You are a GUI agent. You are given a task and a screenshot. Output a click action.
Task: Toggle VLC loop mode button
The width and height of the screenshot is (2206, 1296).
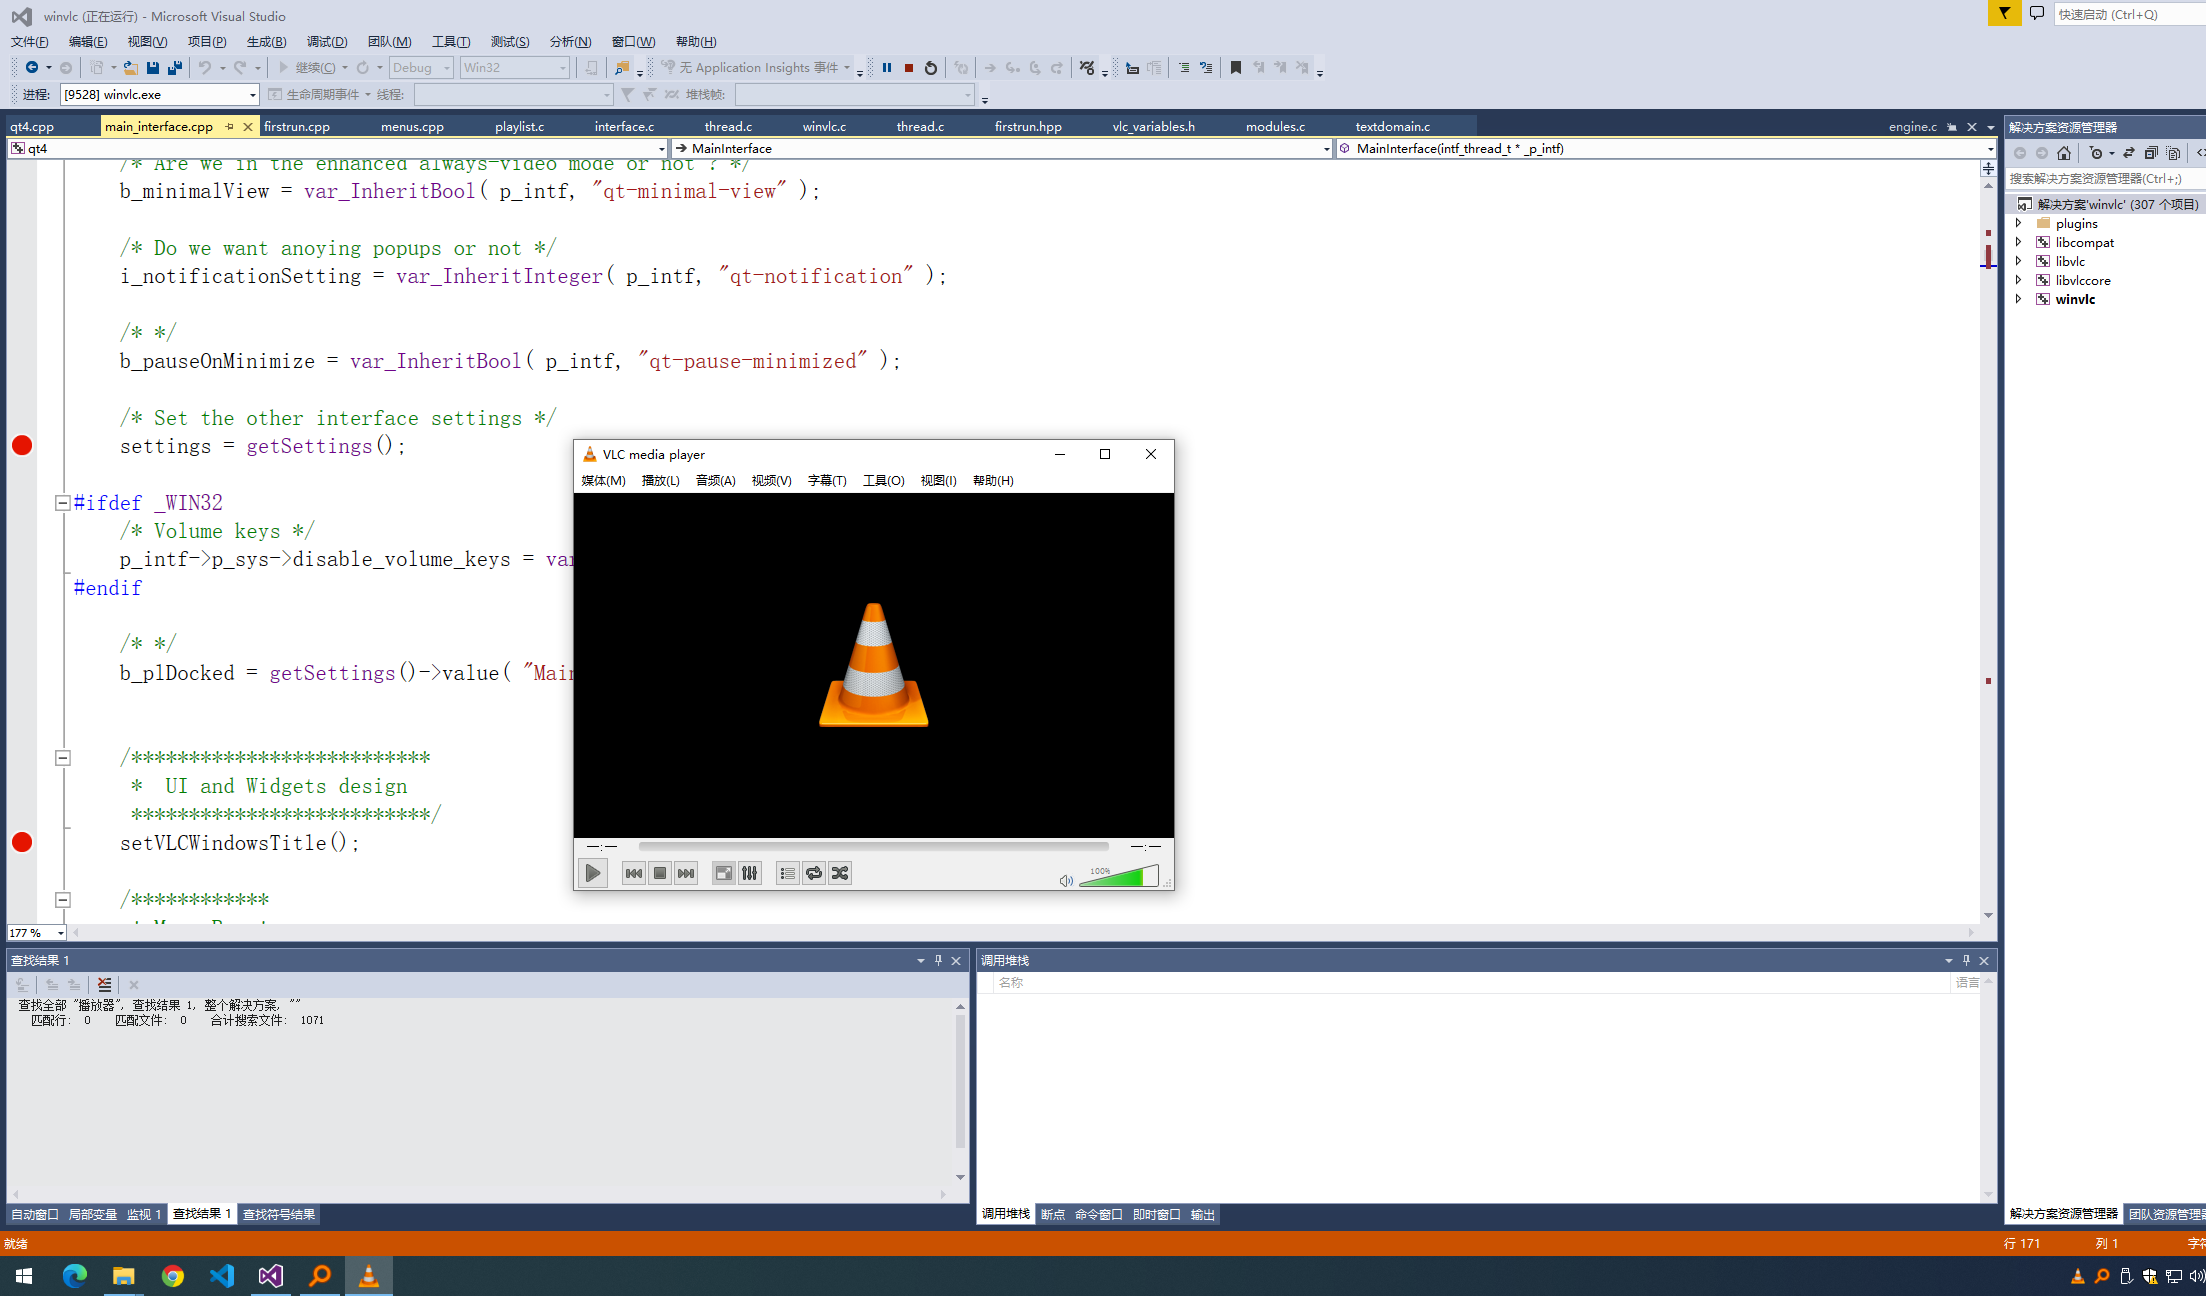click(x=814, y=873)
